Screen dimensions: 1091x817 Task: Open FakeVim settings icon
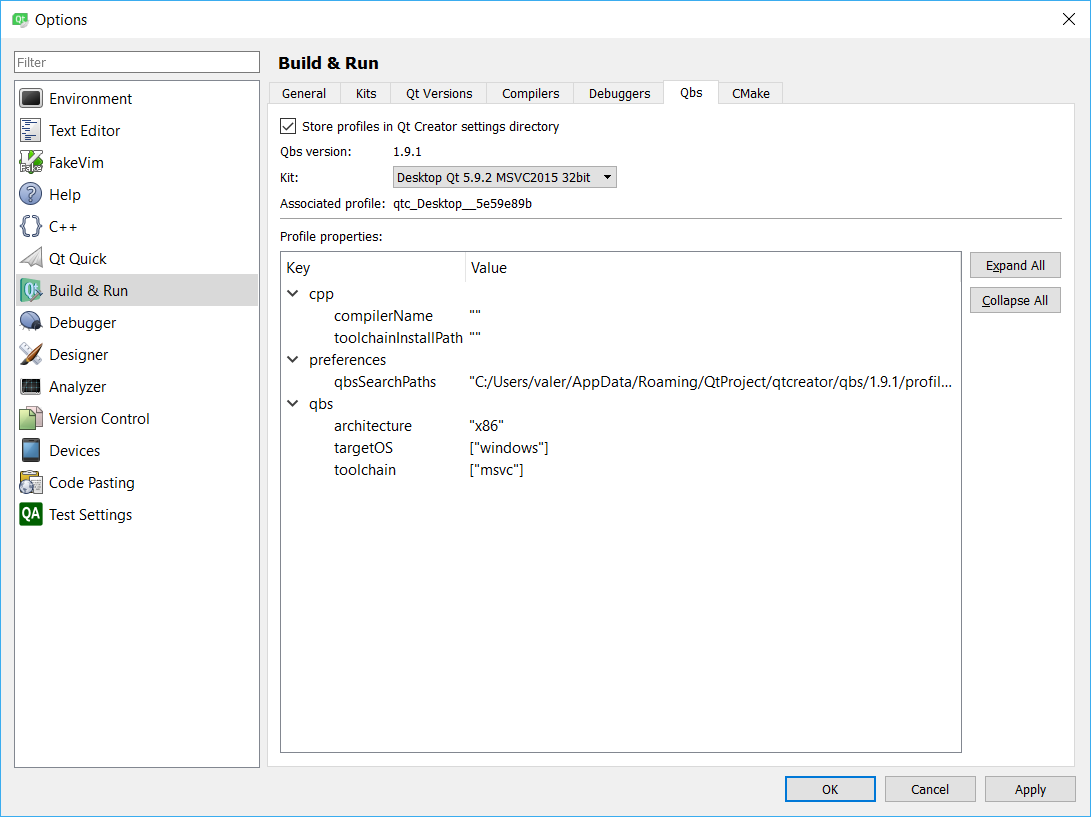coord(31,162)
